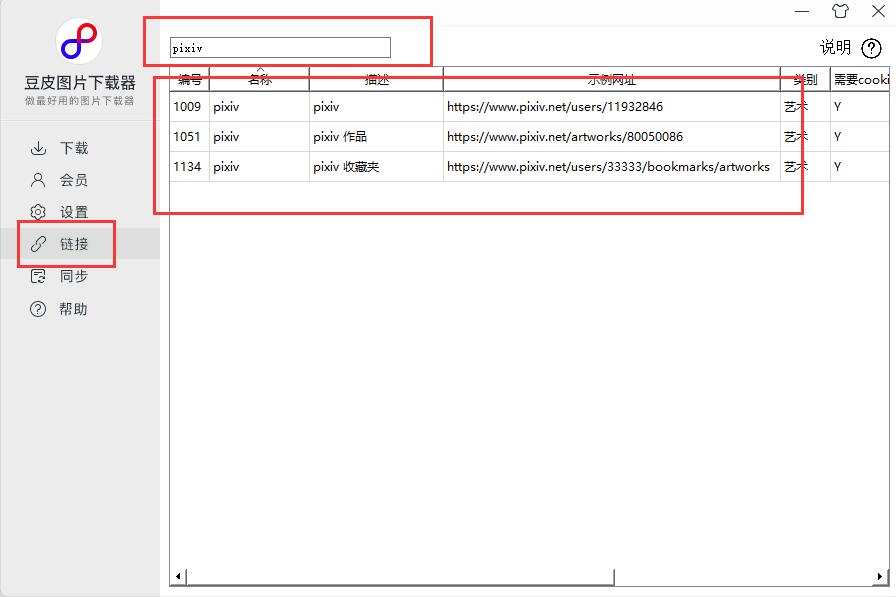Click the users/11932846 example URL

click(x=555, y=107)
